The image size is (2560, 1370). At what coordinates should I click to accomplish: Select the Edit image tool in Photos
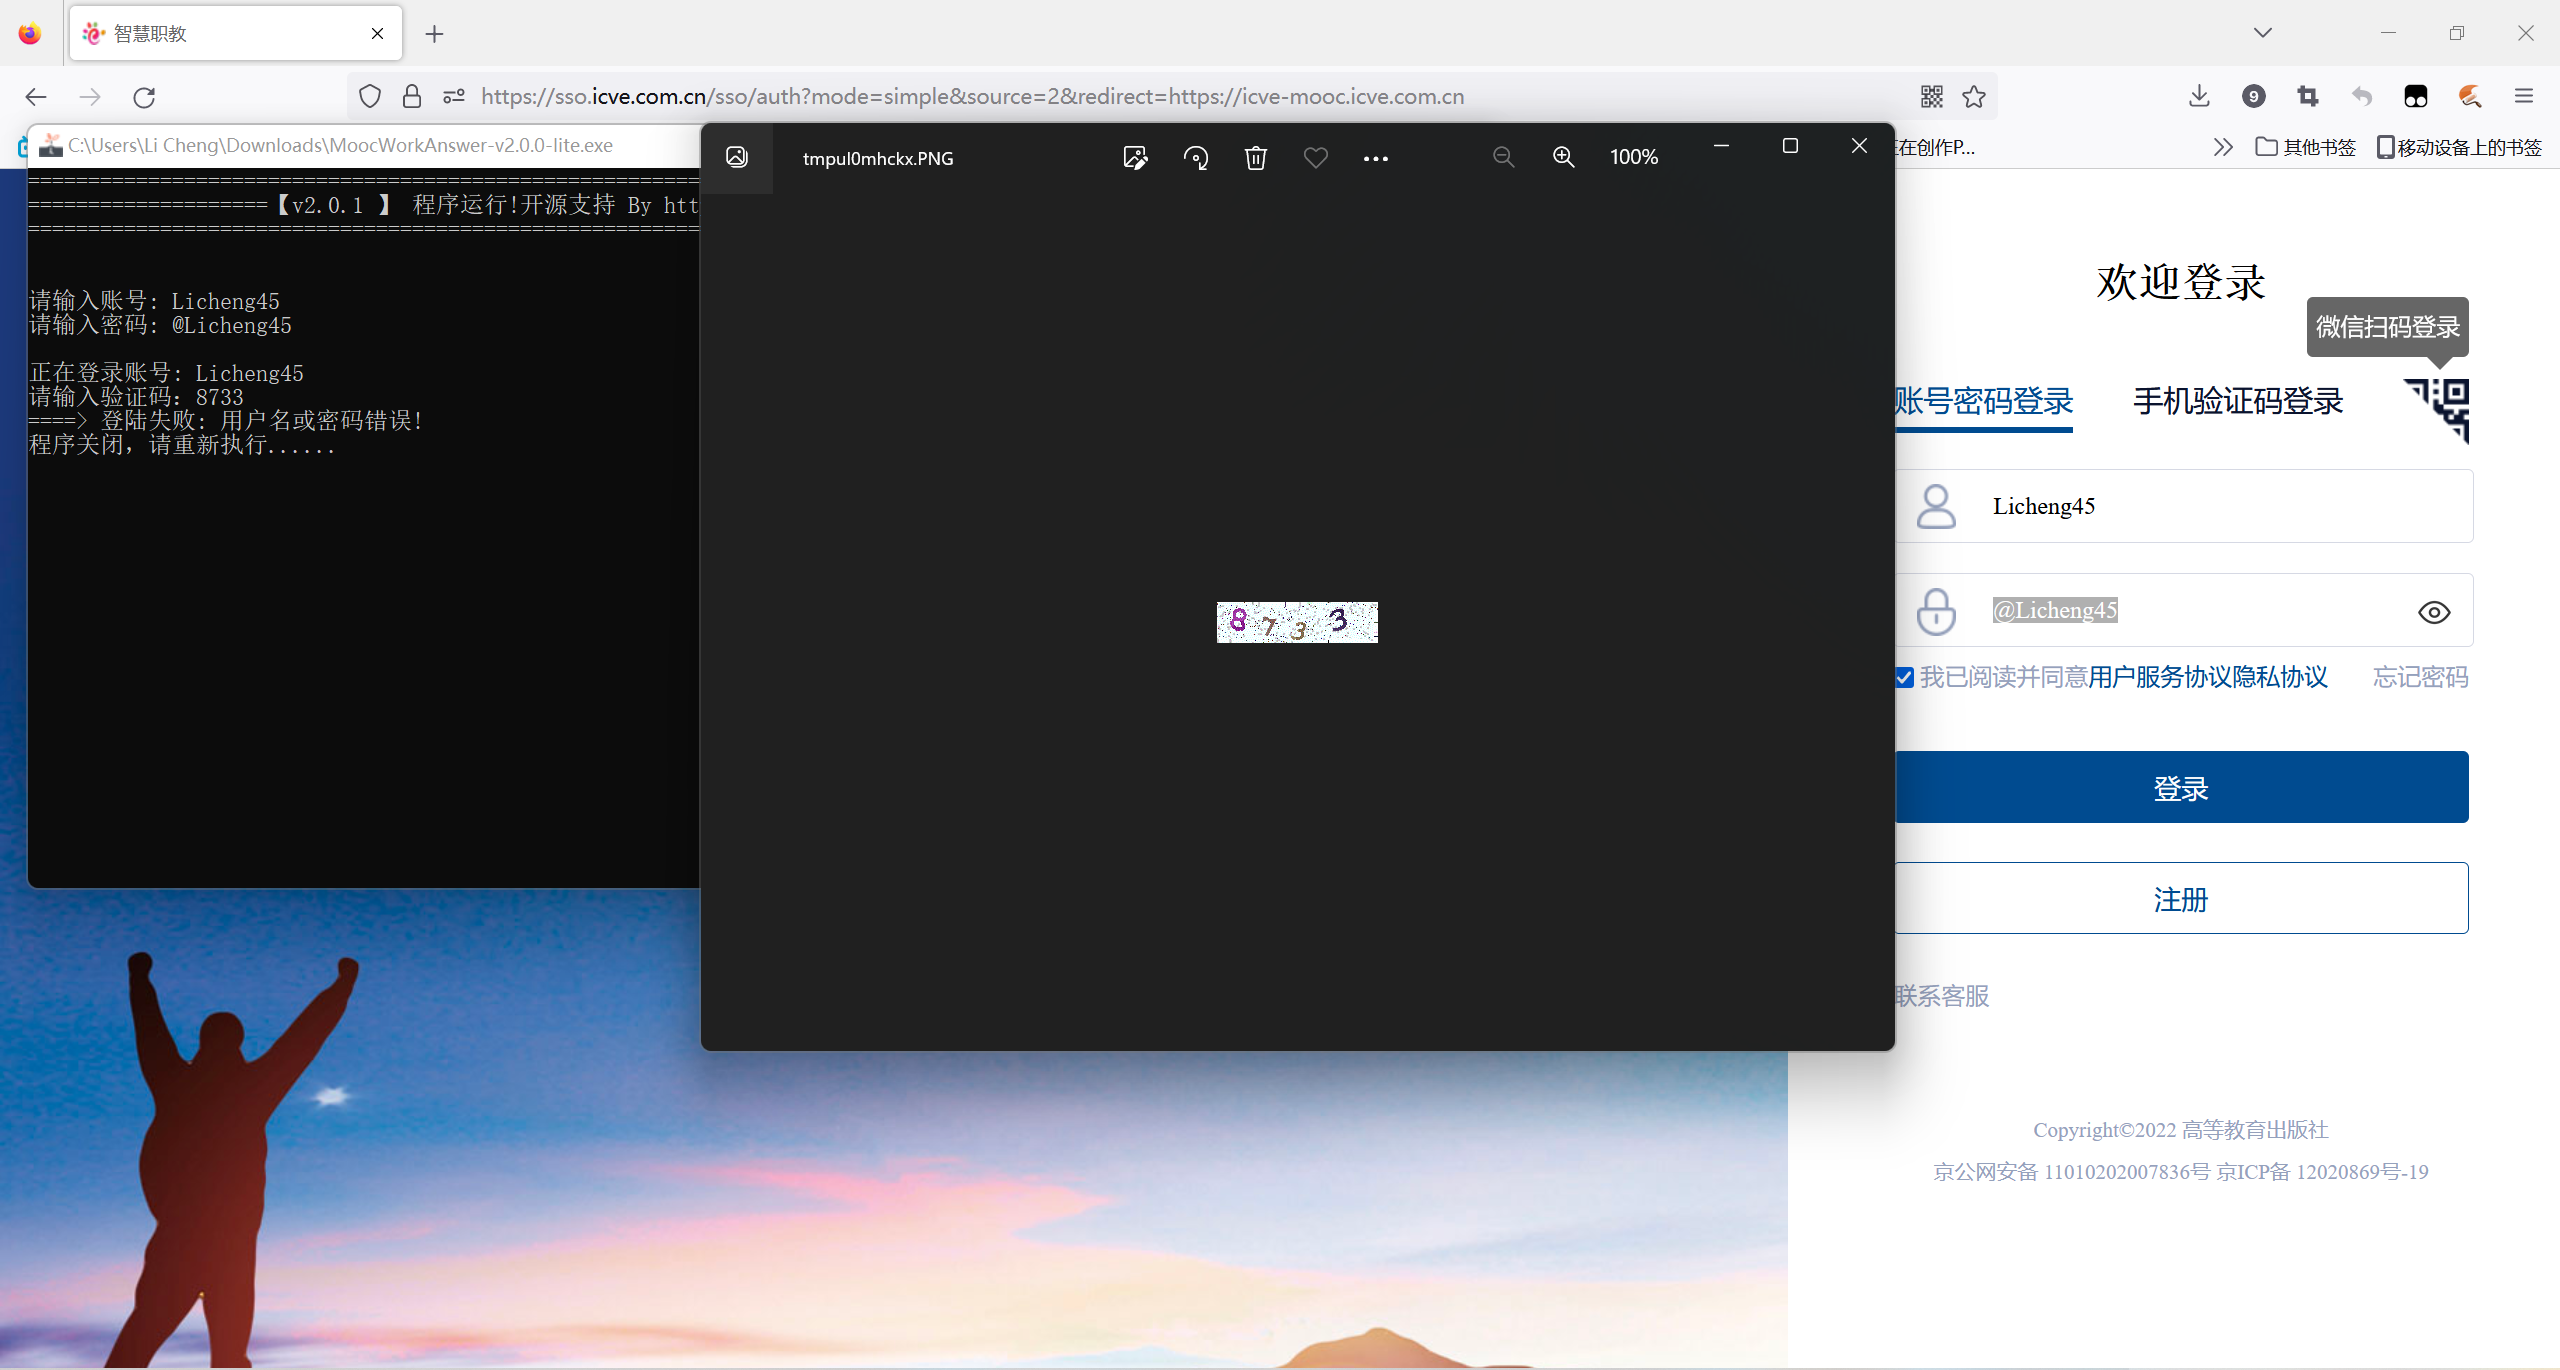click(1135, 157)
